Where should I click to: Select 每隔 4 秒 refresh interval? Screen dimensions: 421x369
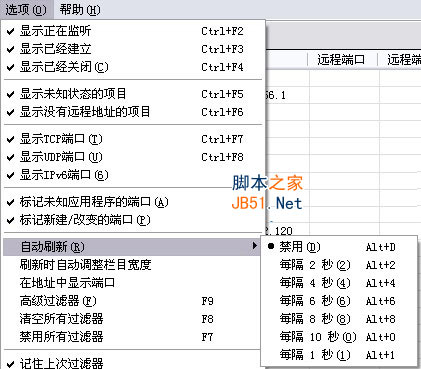point(339,283)
